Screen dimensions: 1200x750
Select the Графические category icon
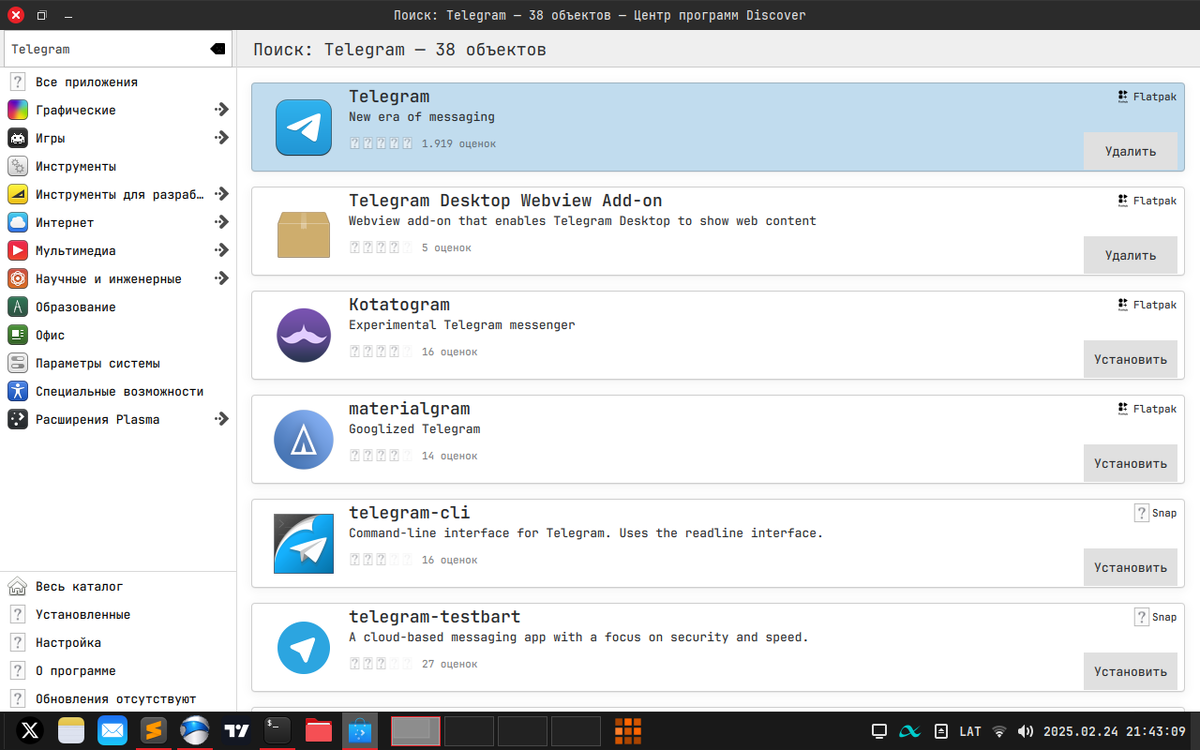click(18, 110)
